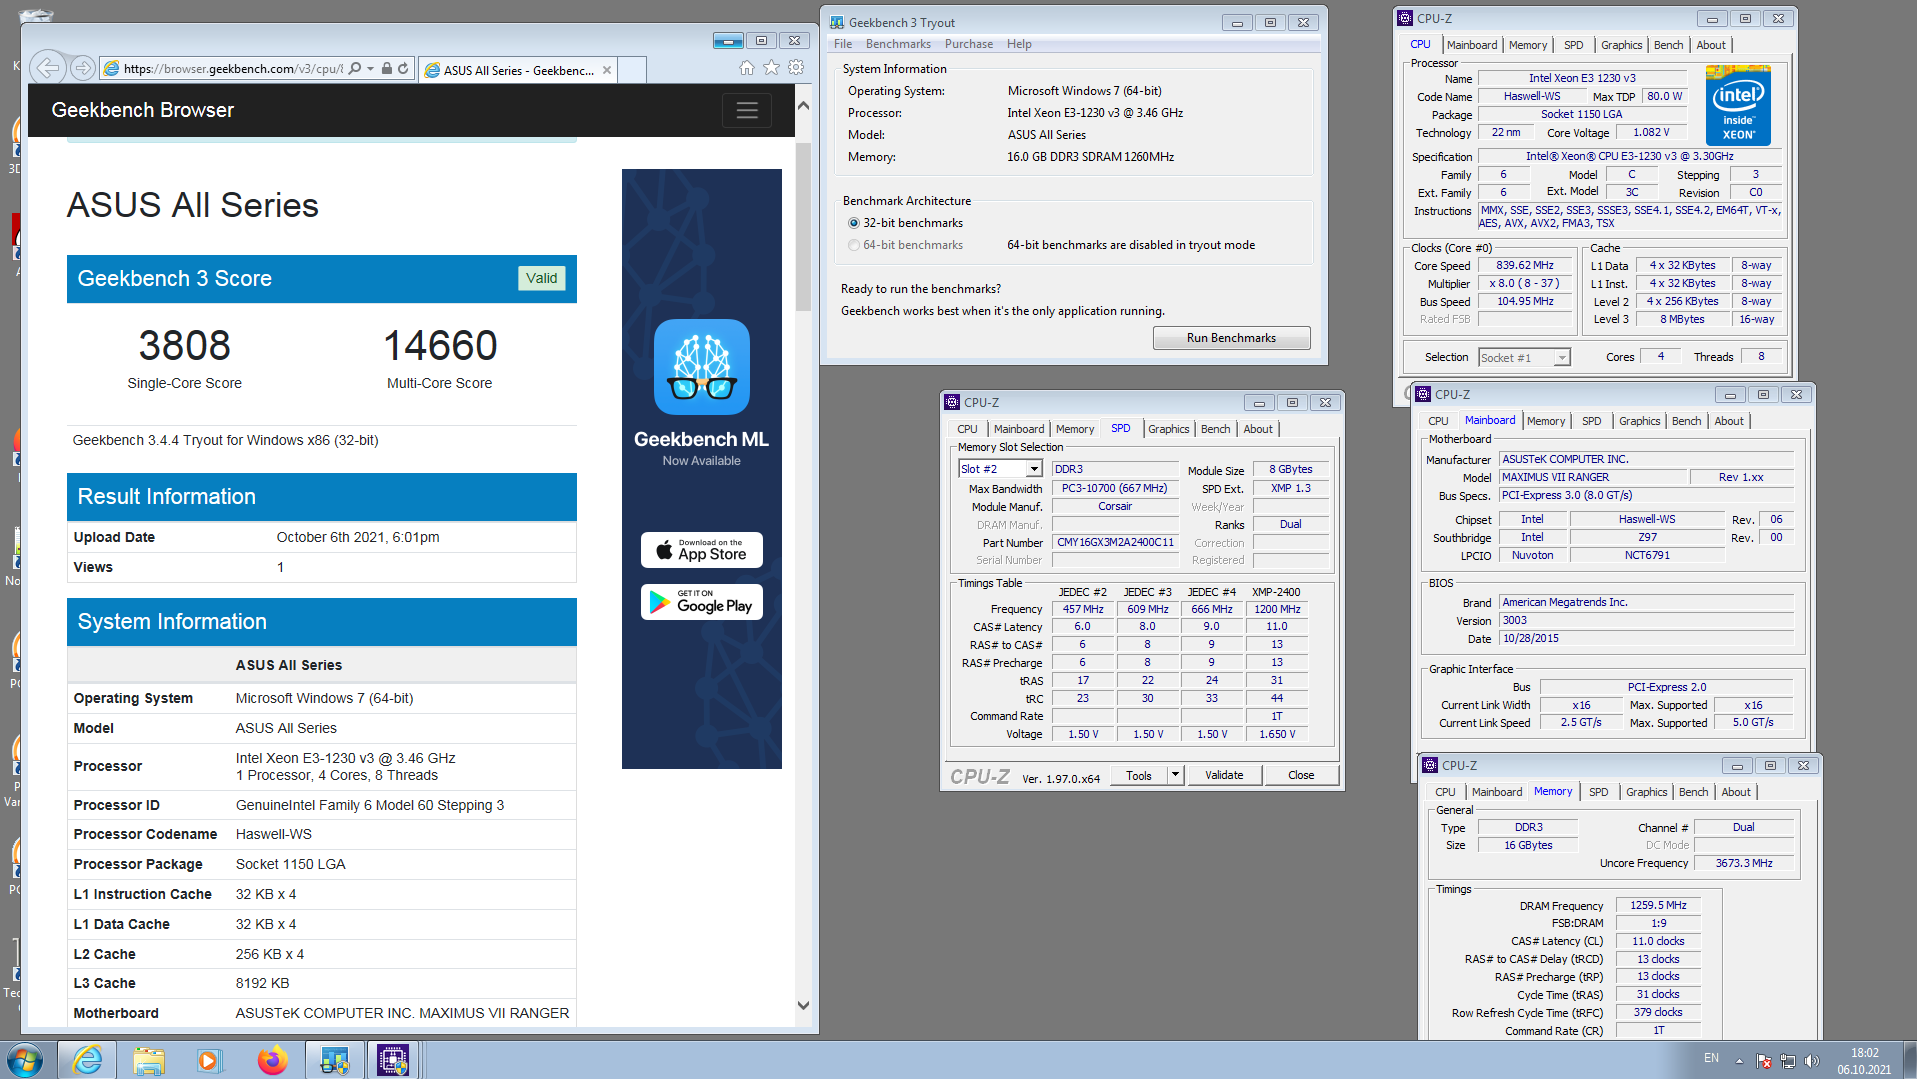Switch to Mainboard tab in top CPU-Z window

click(1472, 45)
